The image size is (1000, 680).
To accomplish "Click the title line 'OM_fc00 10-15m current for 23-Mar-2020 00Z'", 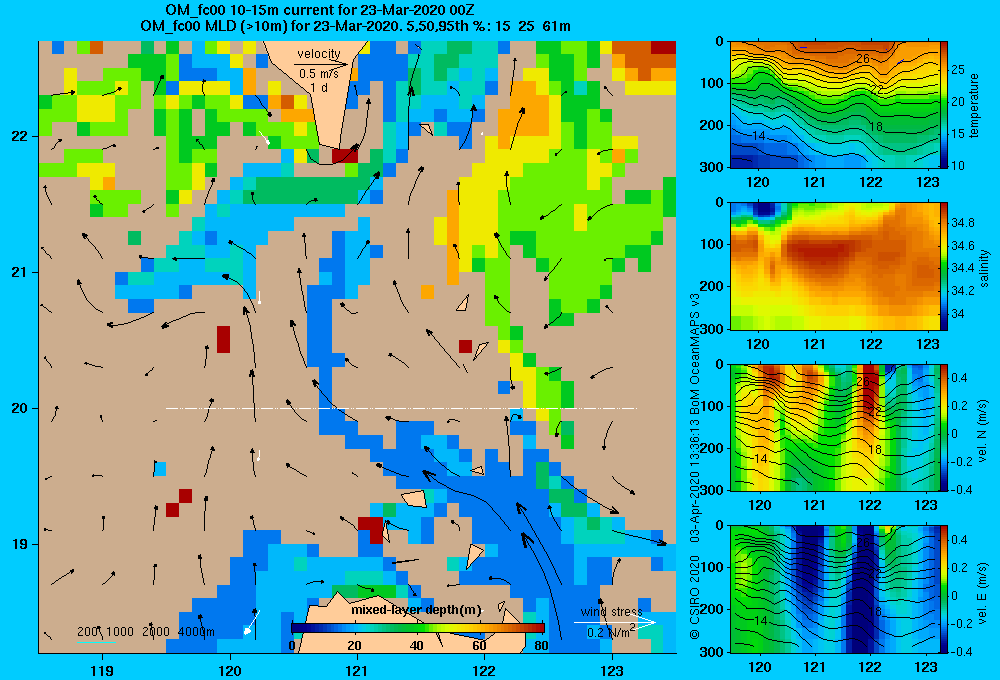I will point(320,10).
